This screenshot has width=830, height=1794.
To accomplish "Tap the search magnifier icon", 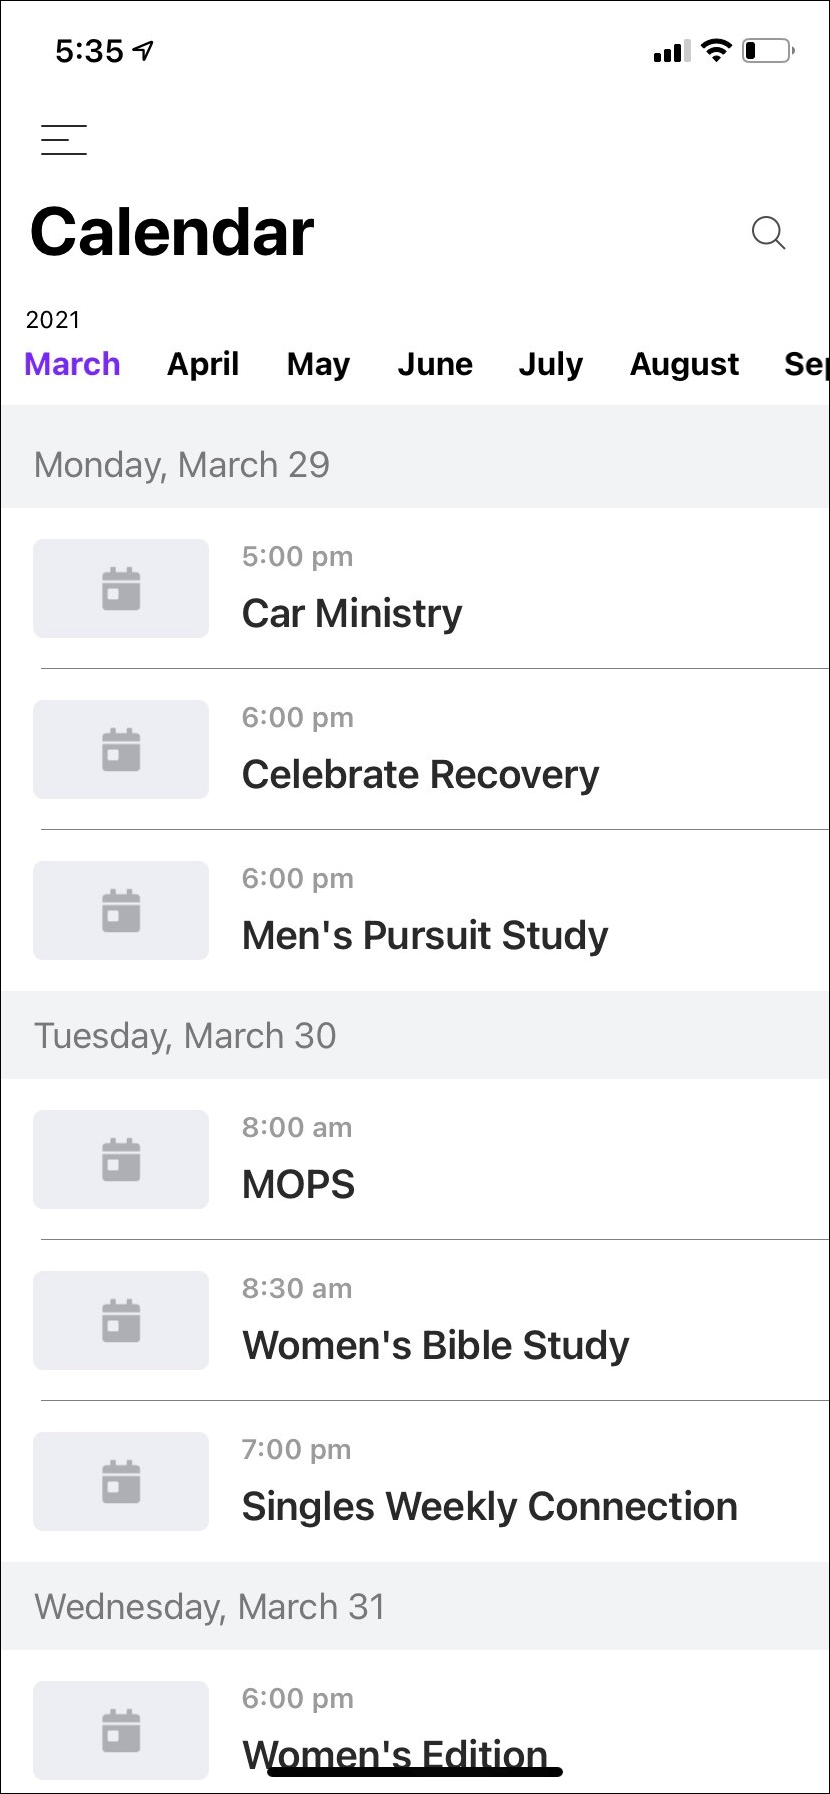I will tap(768, 233).
